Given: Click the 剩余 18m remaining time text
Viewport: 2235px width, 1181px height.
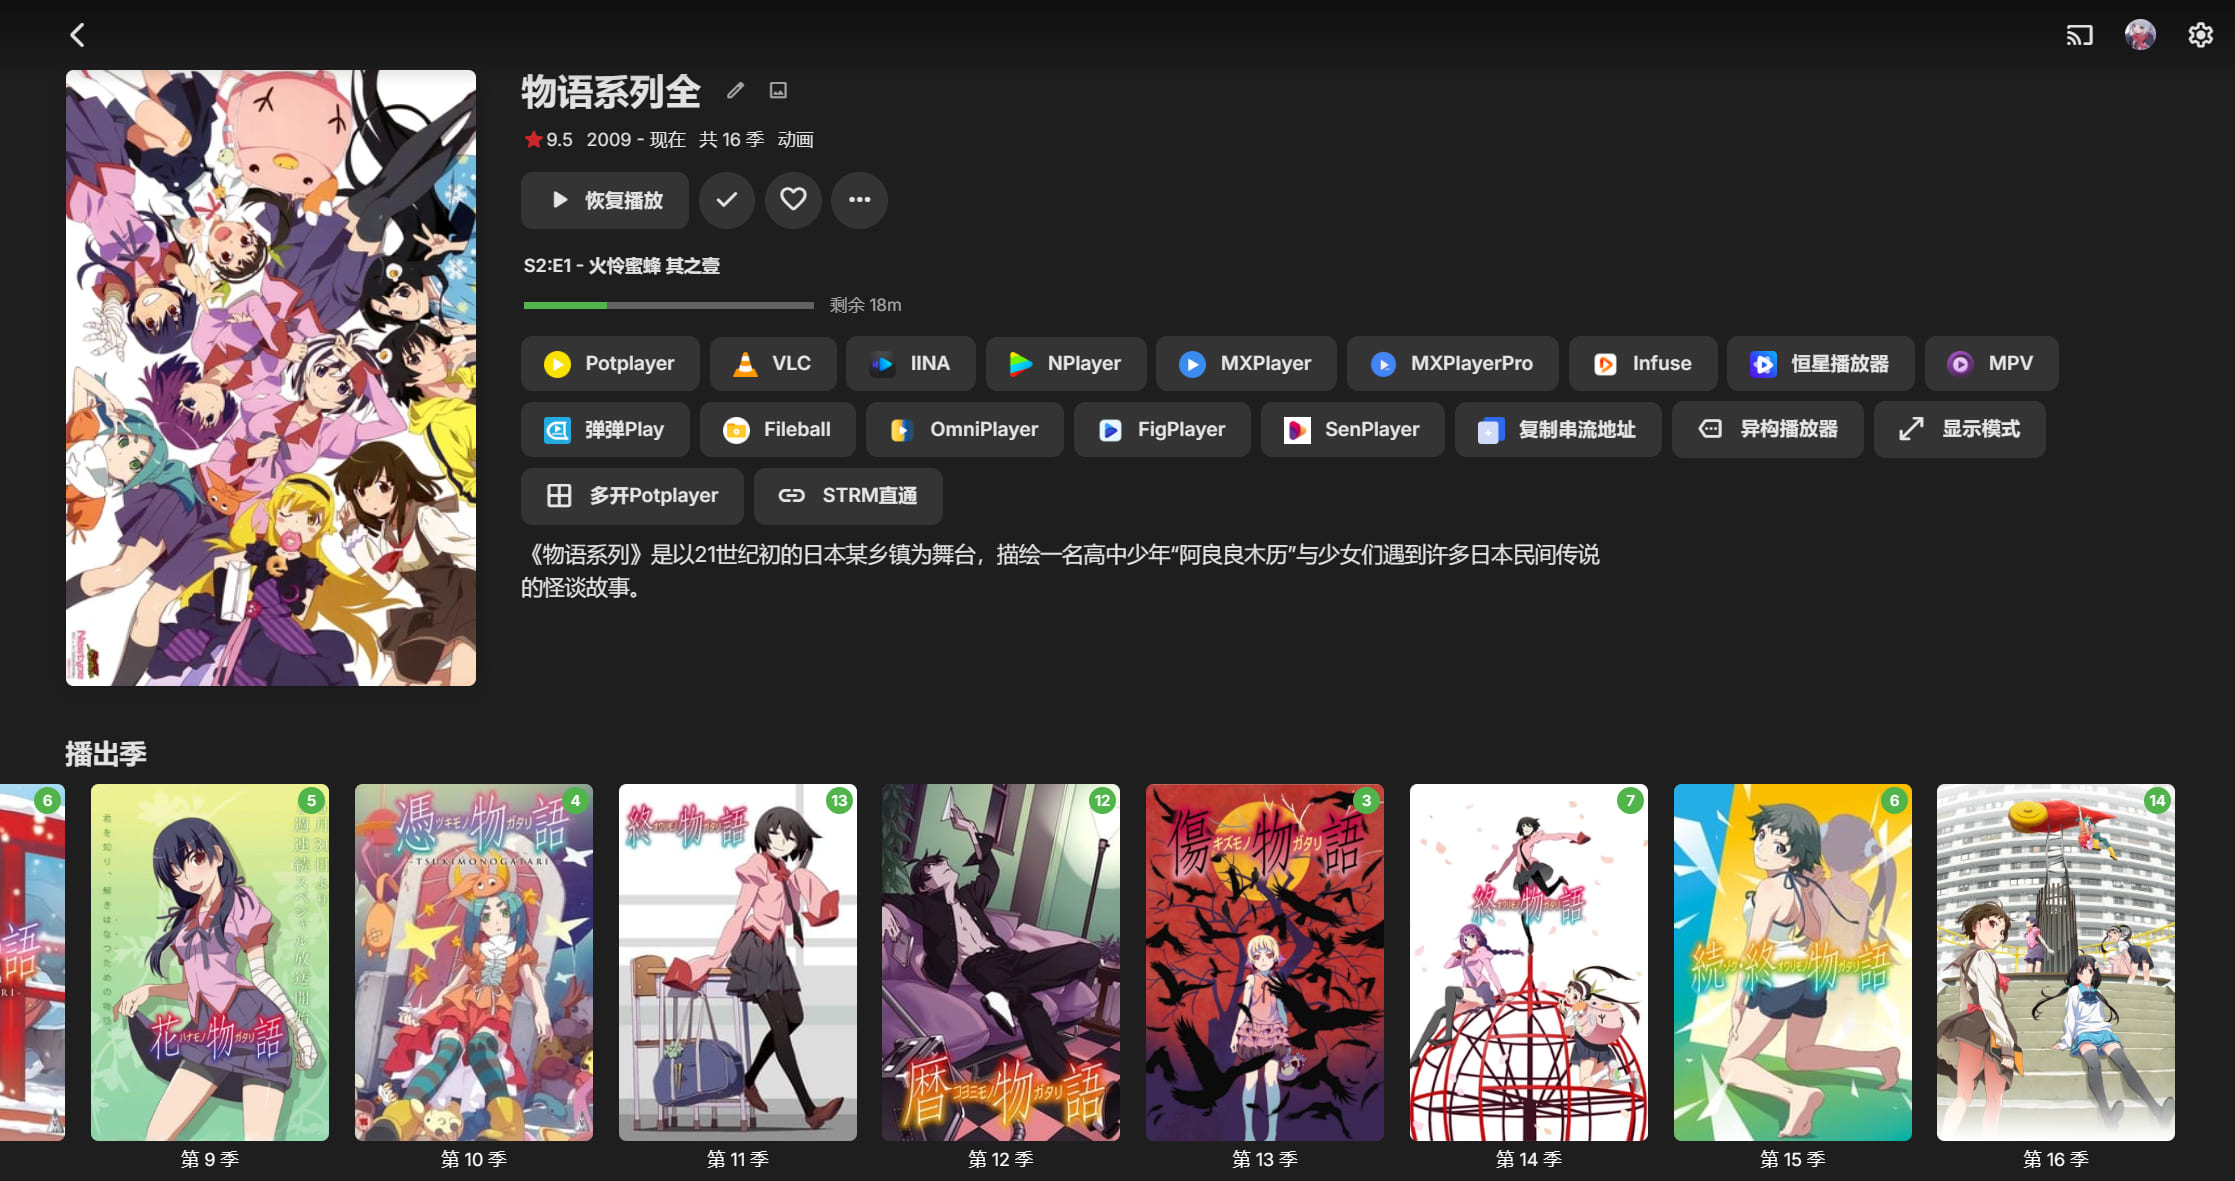Looking at the screenshot, I should (x=866, y=305).
